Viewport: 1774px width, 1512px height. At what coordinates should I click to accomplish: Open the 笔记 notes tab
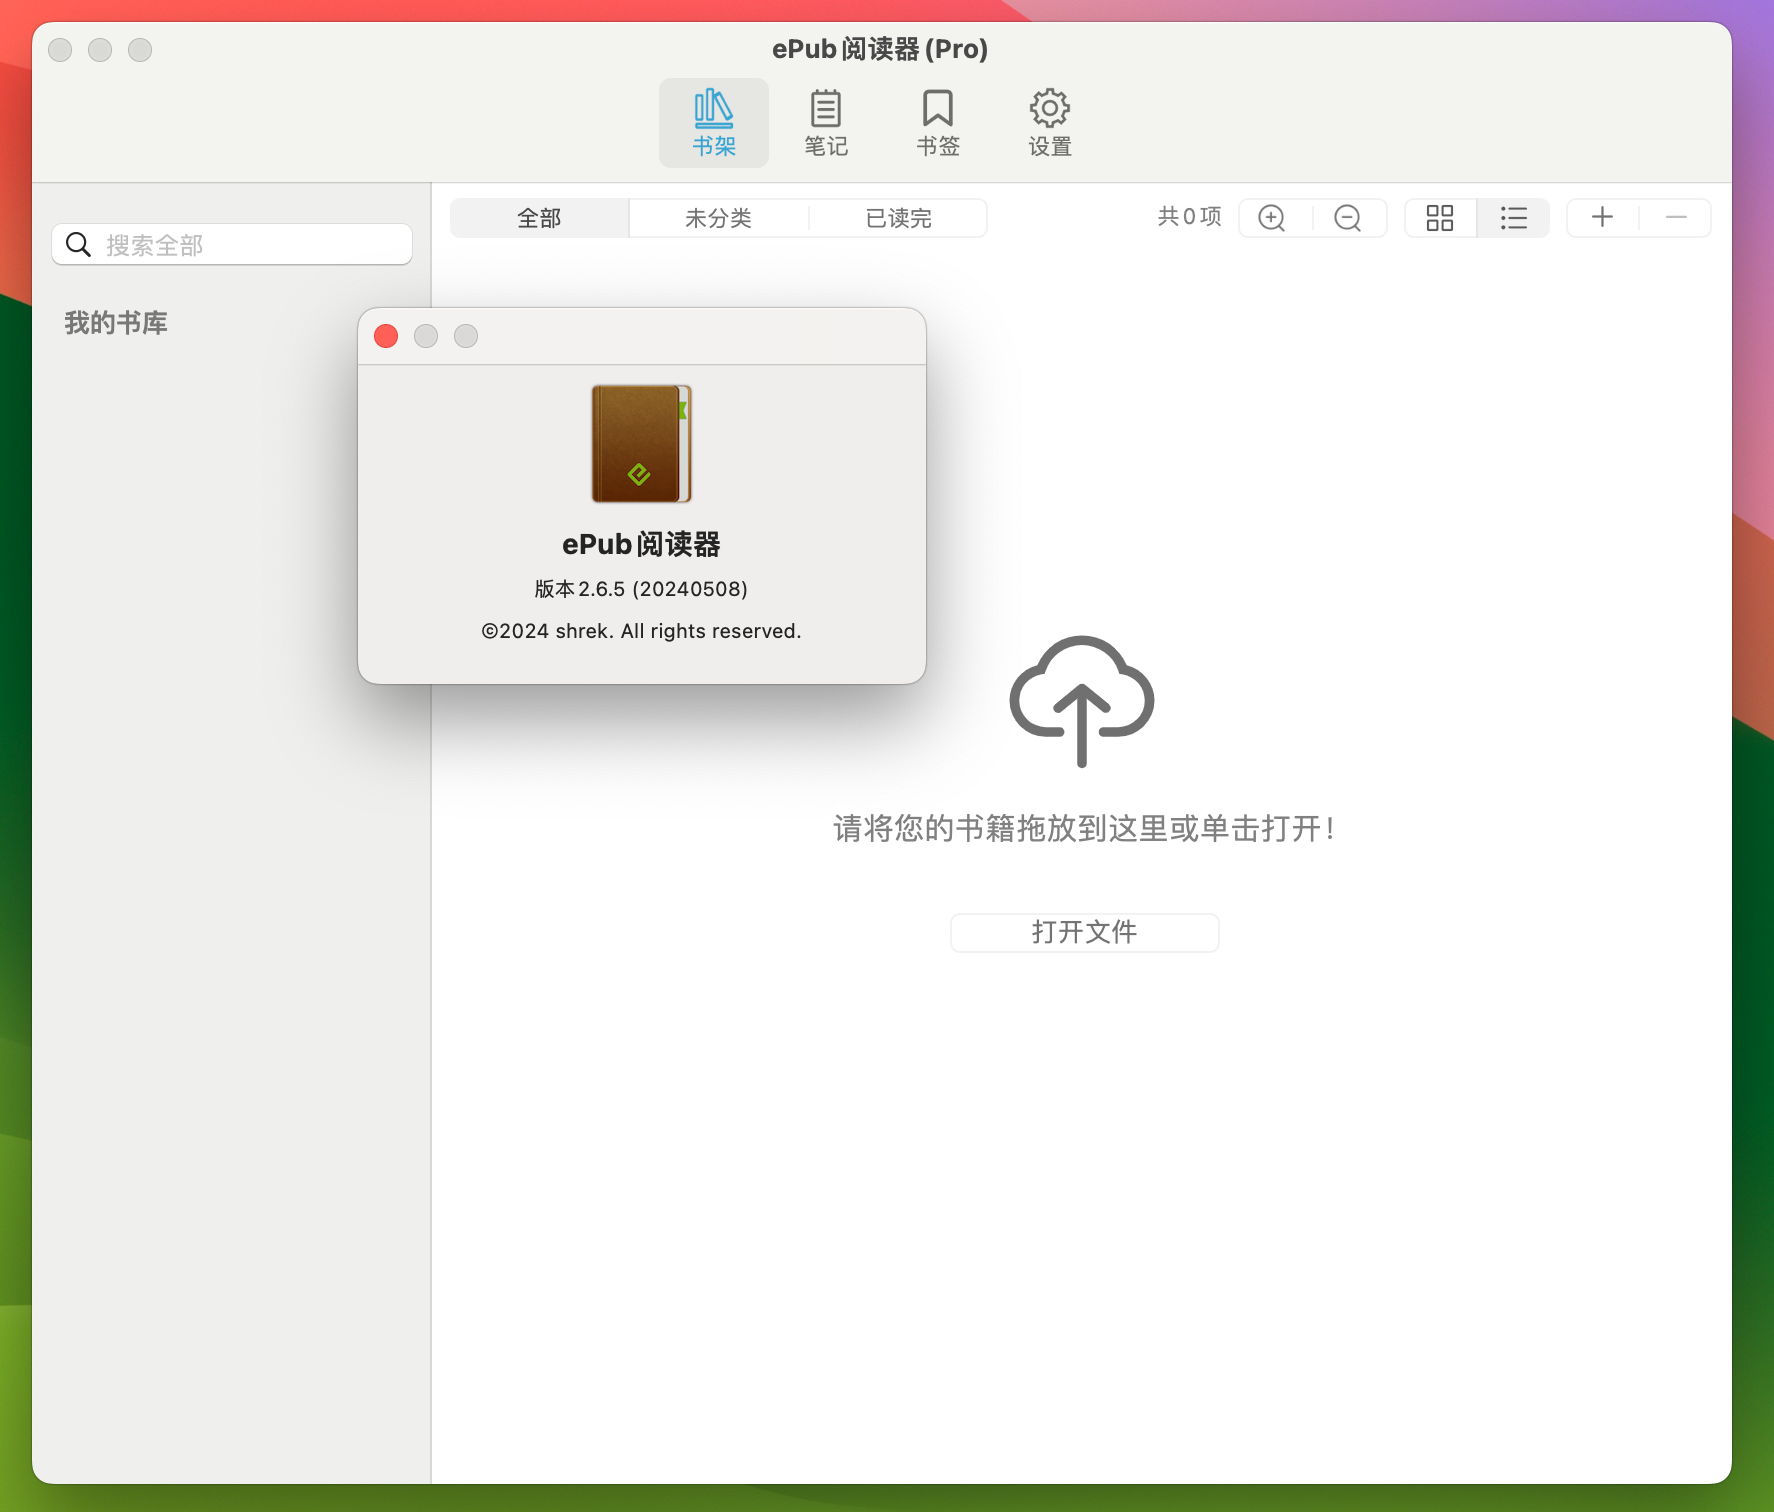click(x=826, y=123)
